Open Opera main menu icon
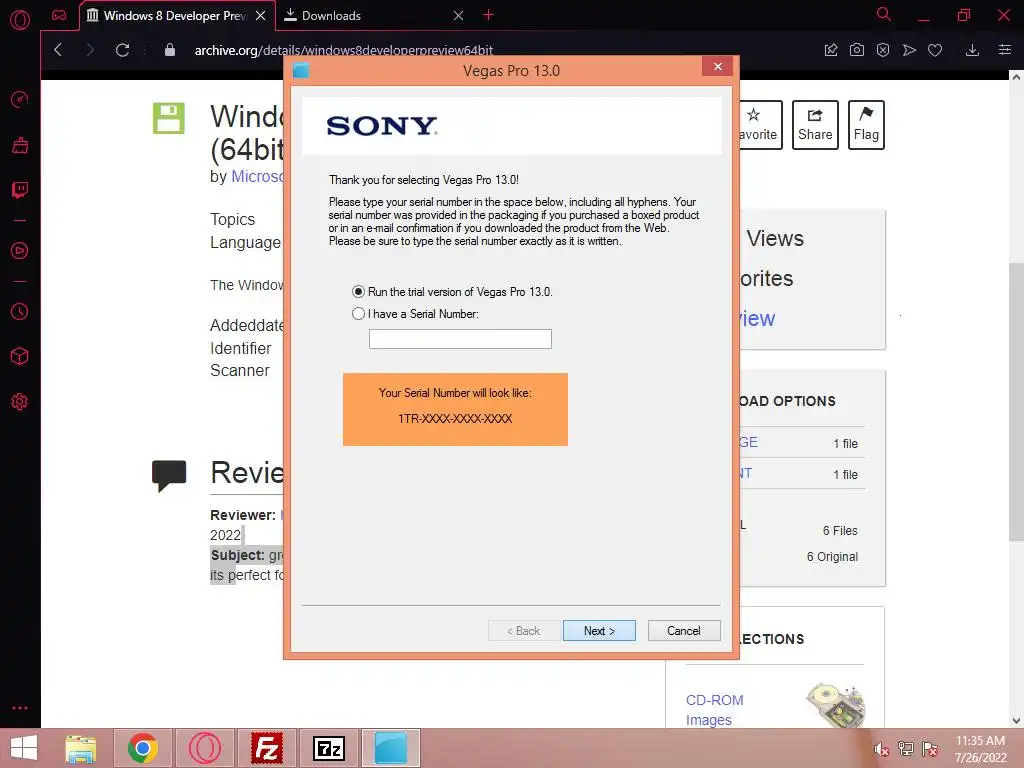The height and width of the screenshot is (768, 1024). 20,20
